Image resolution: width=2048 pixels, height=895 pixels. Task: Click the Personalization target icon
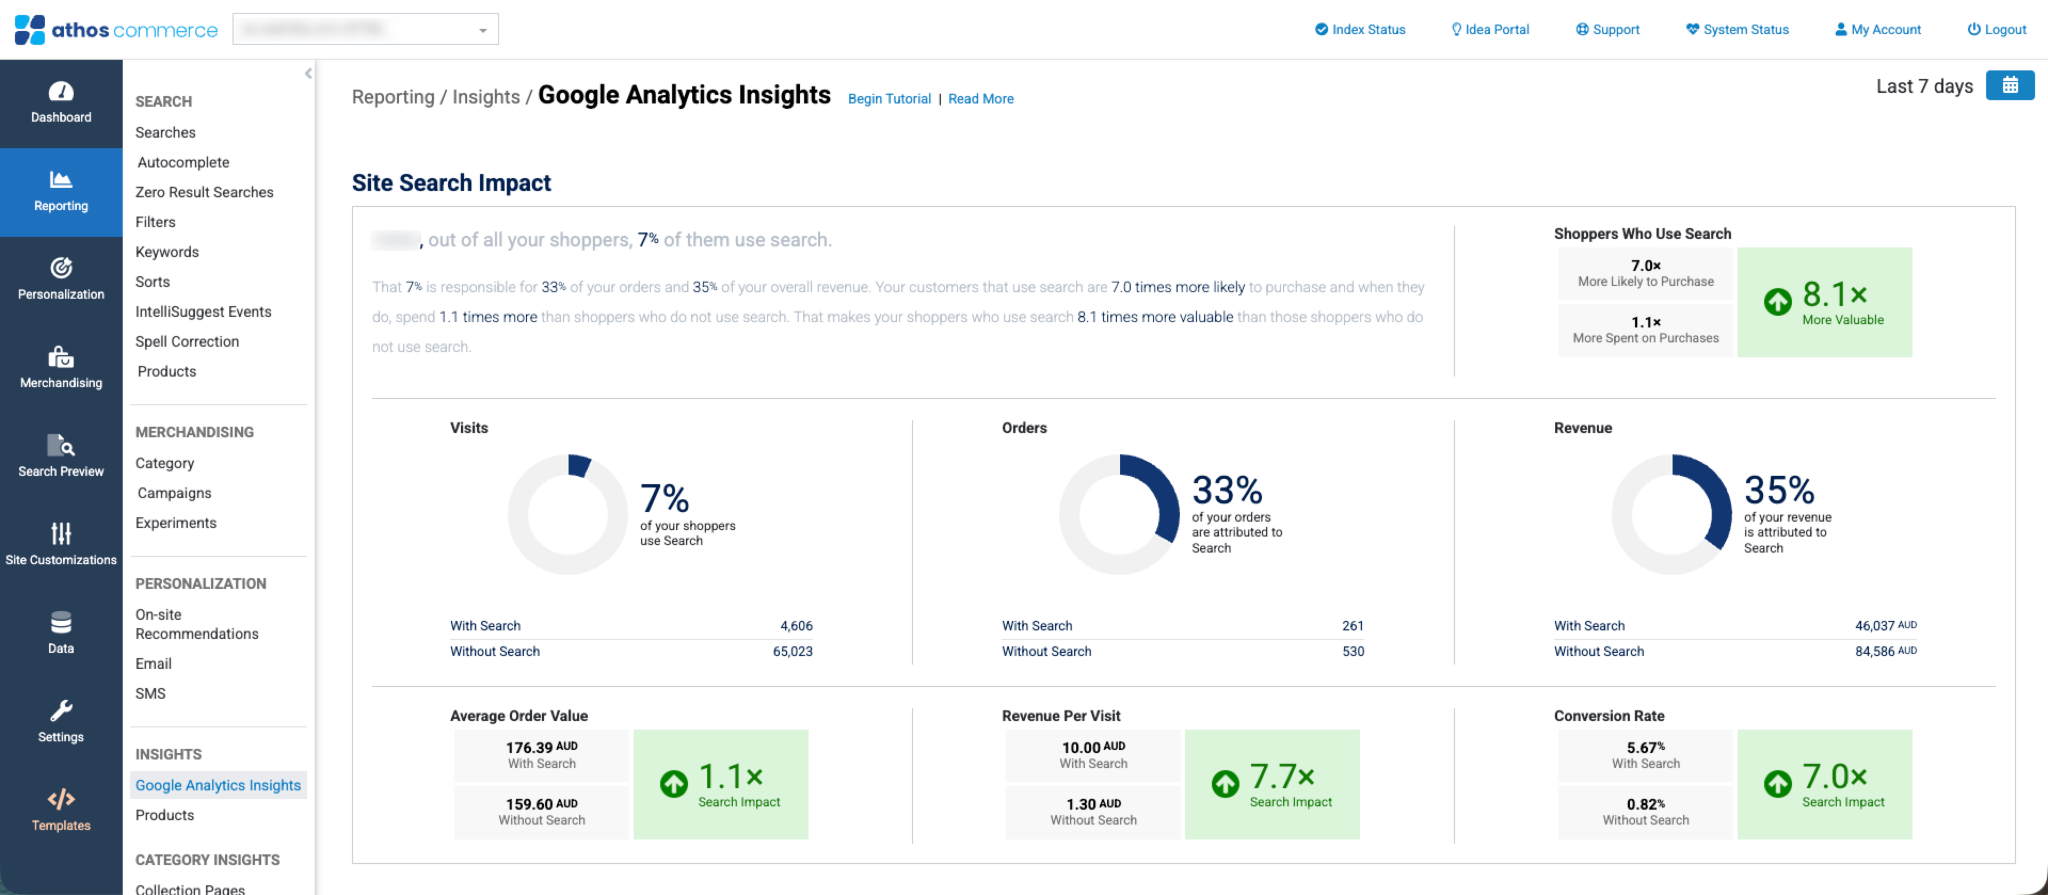(61, 268)
